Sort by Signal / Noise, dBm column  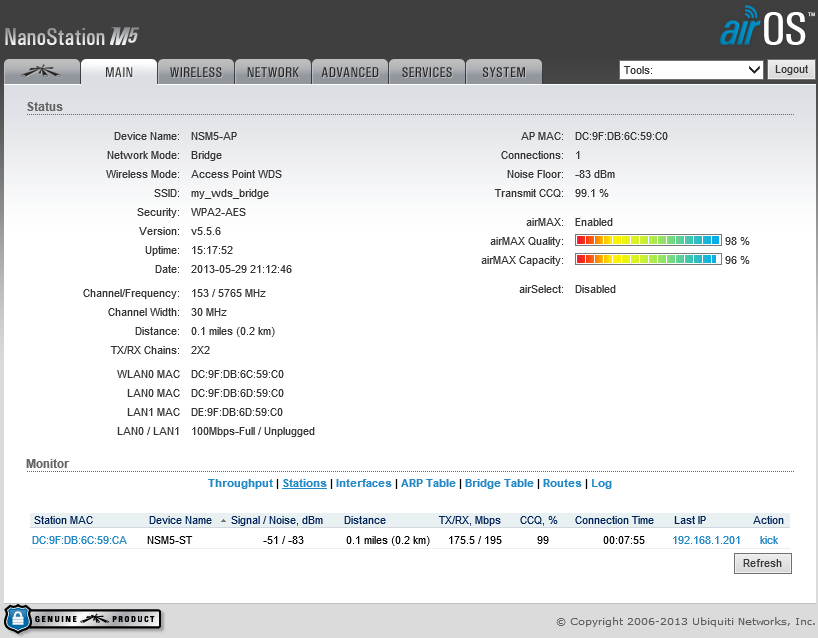(276, 520)
